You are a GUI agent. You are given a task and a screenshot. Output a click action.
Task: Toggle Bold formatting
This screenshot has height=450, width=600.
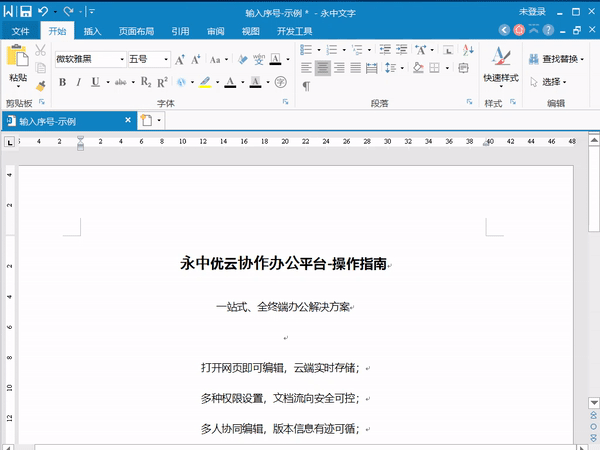(62, 82)
